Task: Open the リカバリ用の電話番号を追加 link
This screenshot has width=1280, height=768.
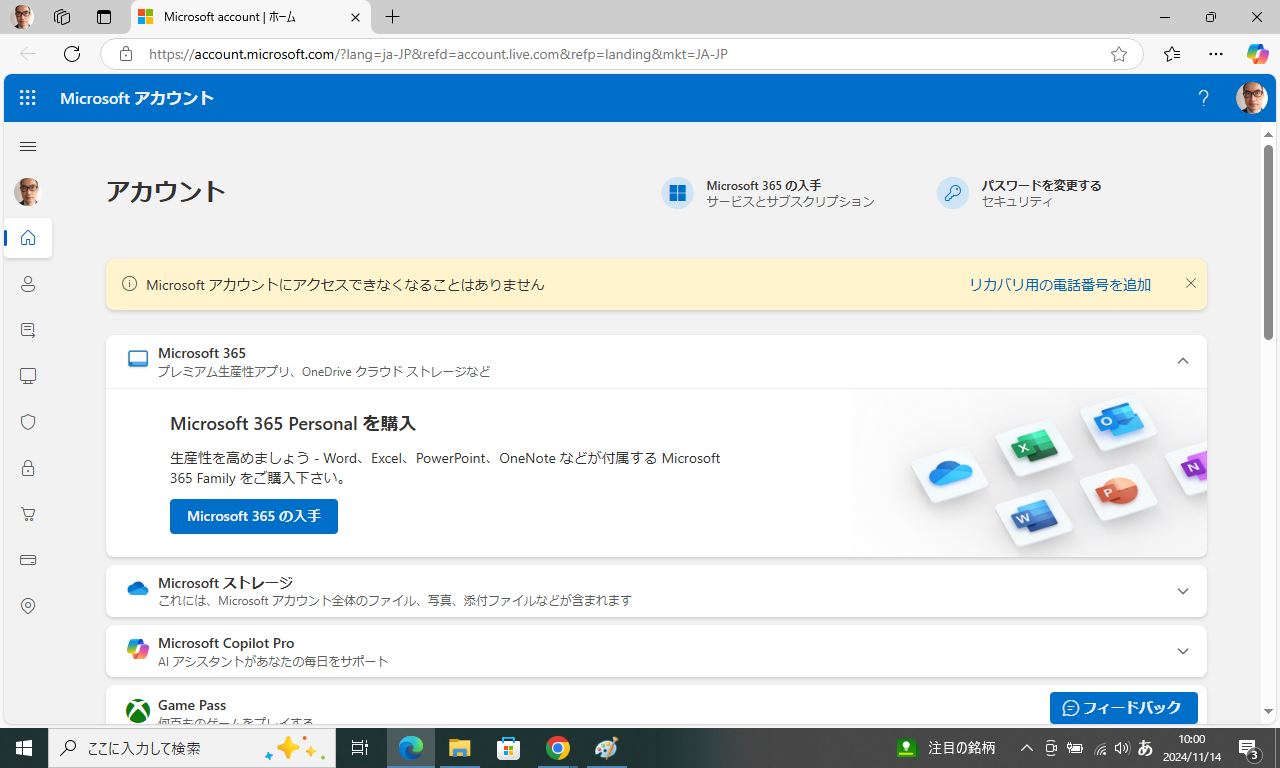Action: point(1058,284)
